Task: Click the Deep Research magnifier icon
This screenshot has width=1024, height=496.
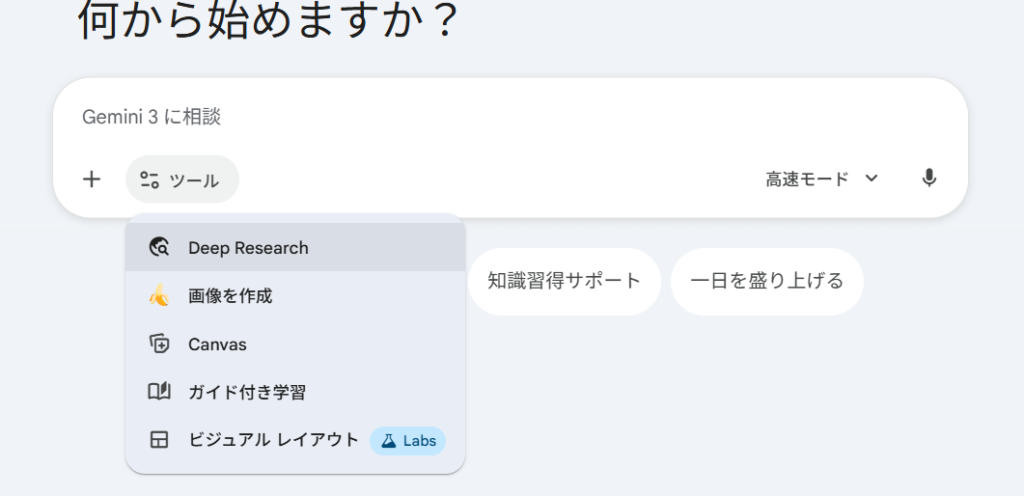Action: pyautogui.click(x=159, y=248)
